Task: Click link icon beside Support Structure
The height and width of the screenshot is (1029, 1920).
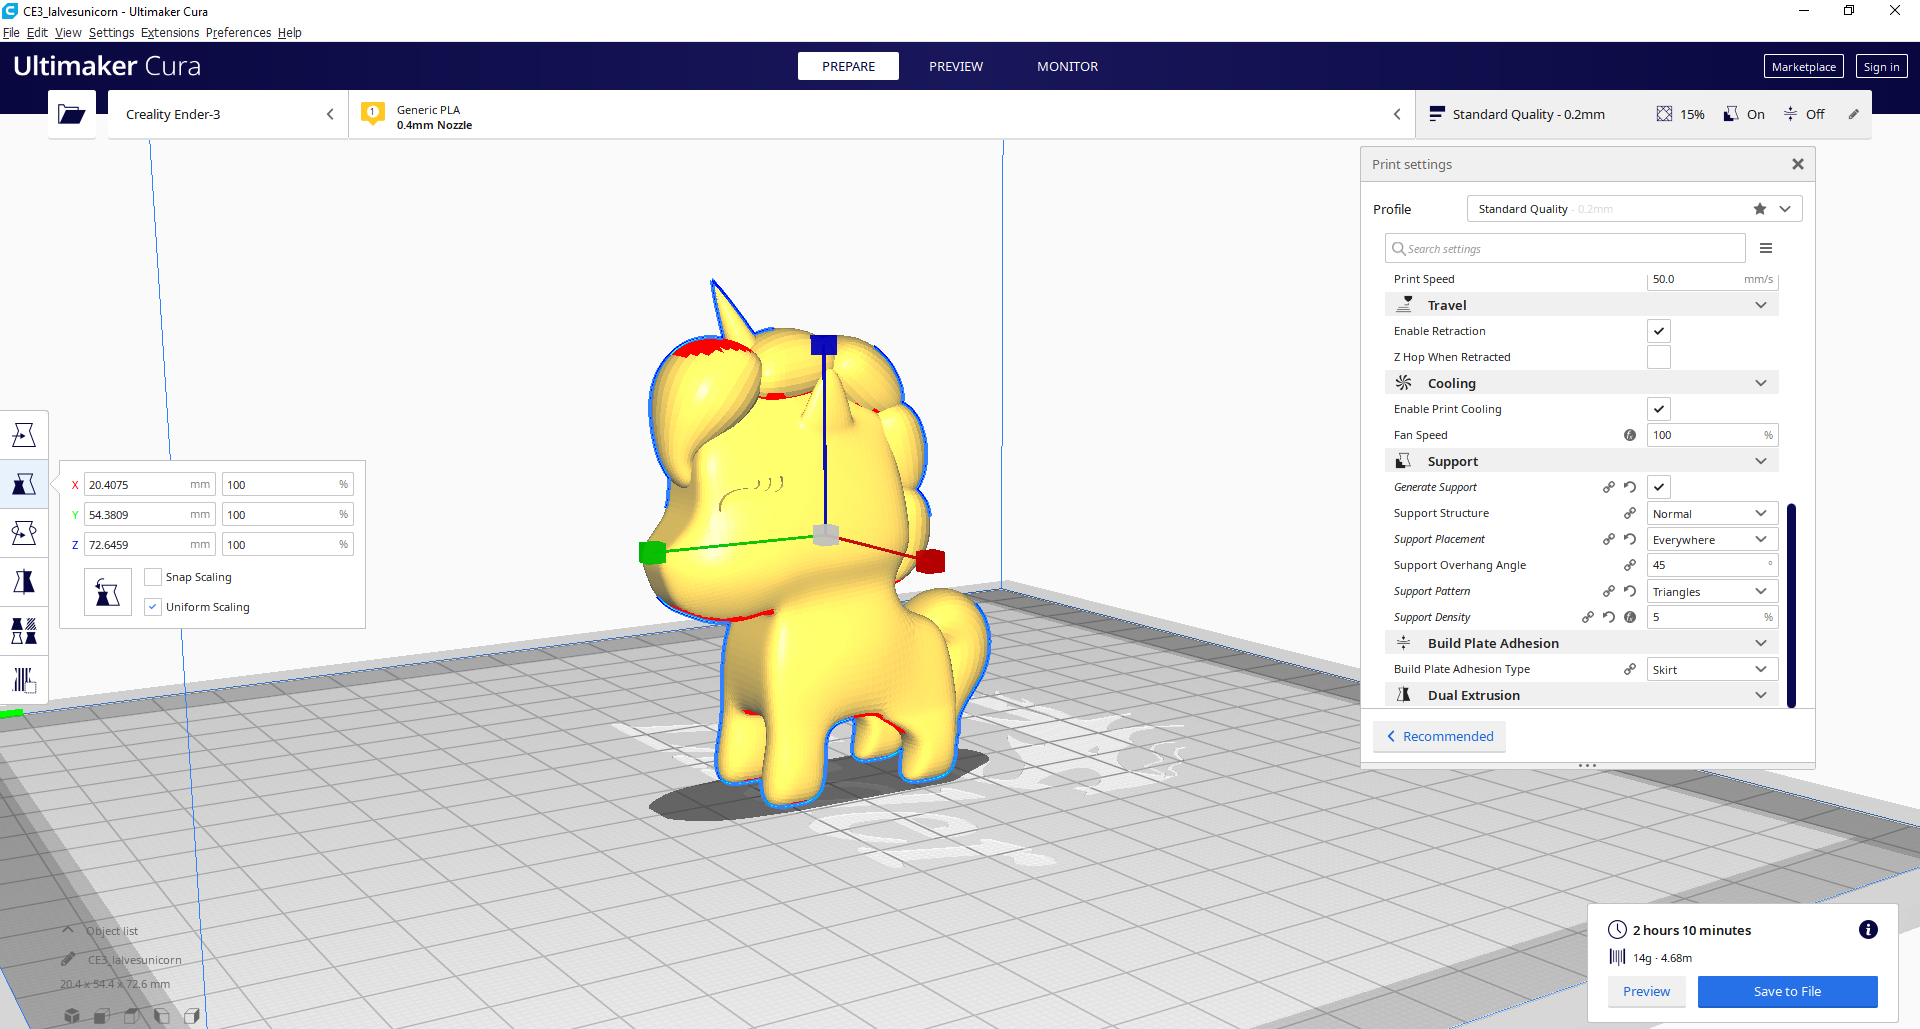Action: 1630,513
